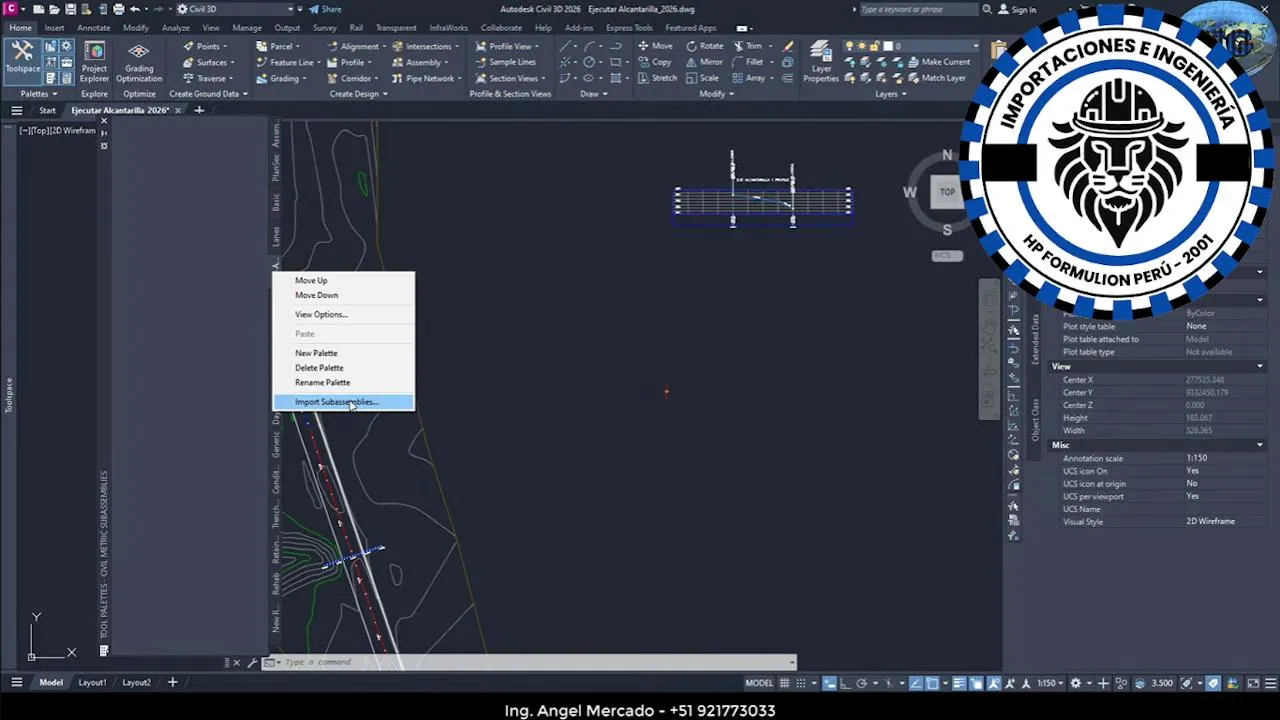This screenshot has height=720, width=1280.
Task: Click the Open file folder icon
Action: tap(54, 9)
